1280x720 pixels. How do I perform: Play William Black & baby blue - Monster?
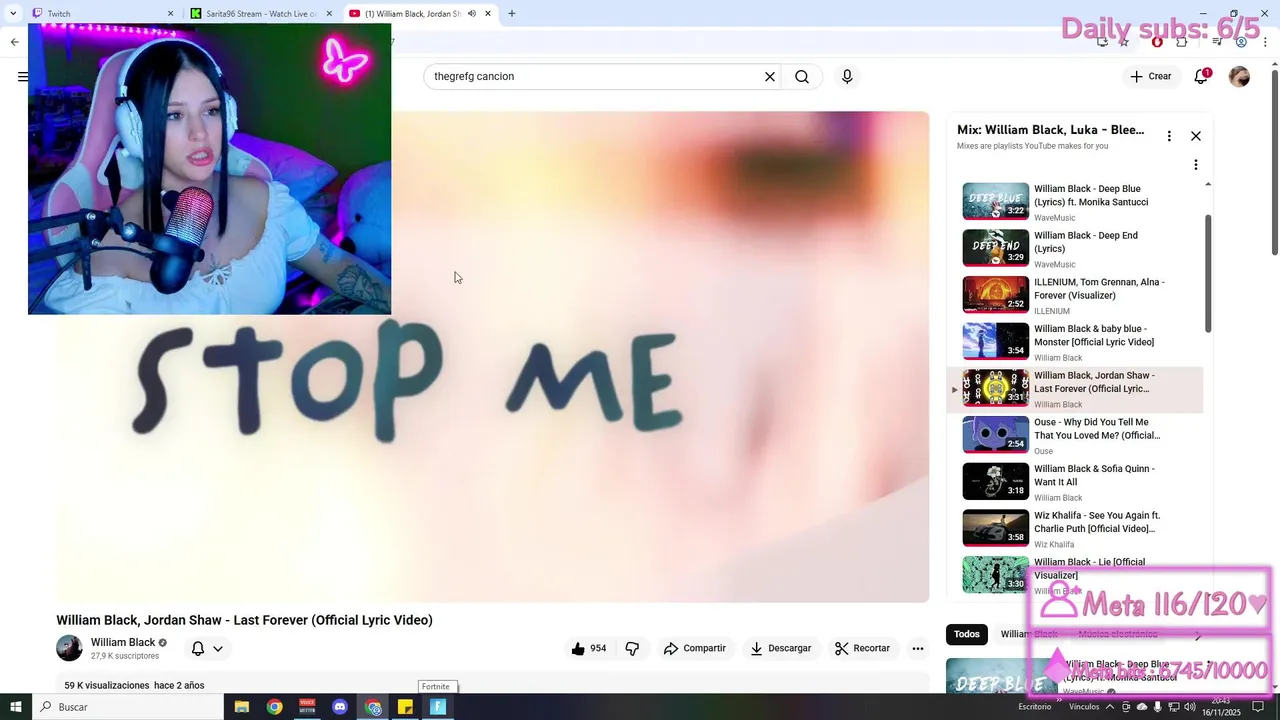[1076, 342]
